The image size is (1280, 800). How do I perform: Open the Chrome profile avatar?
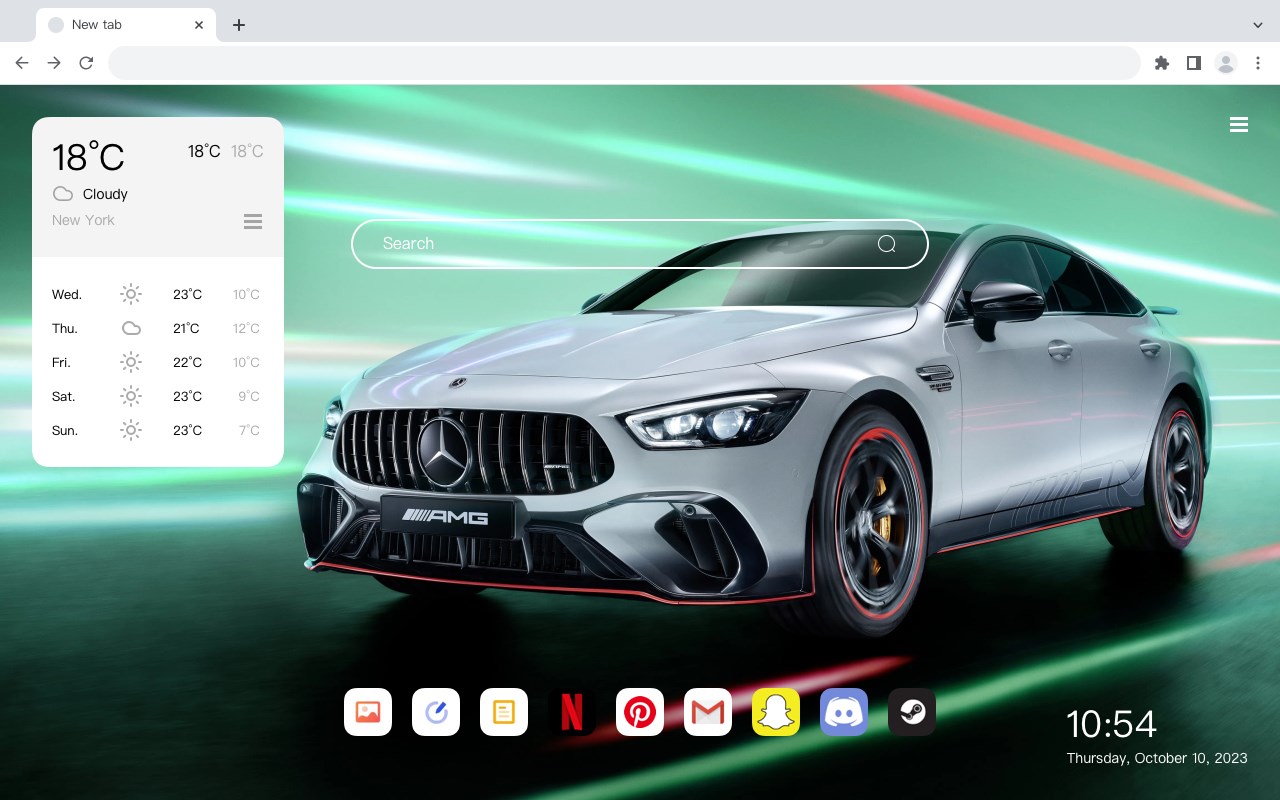point(1226,63)
